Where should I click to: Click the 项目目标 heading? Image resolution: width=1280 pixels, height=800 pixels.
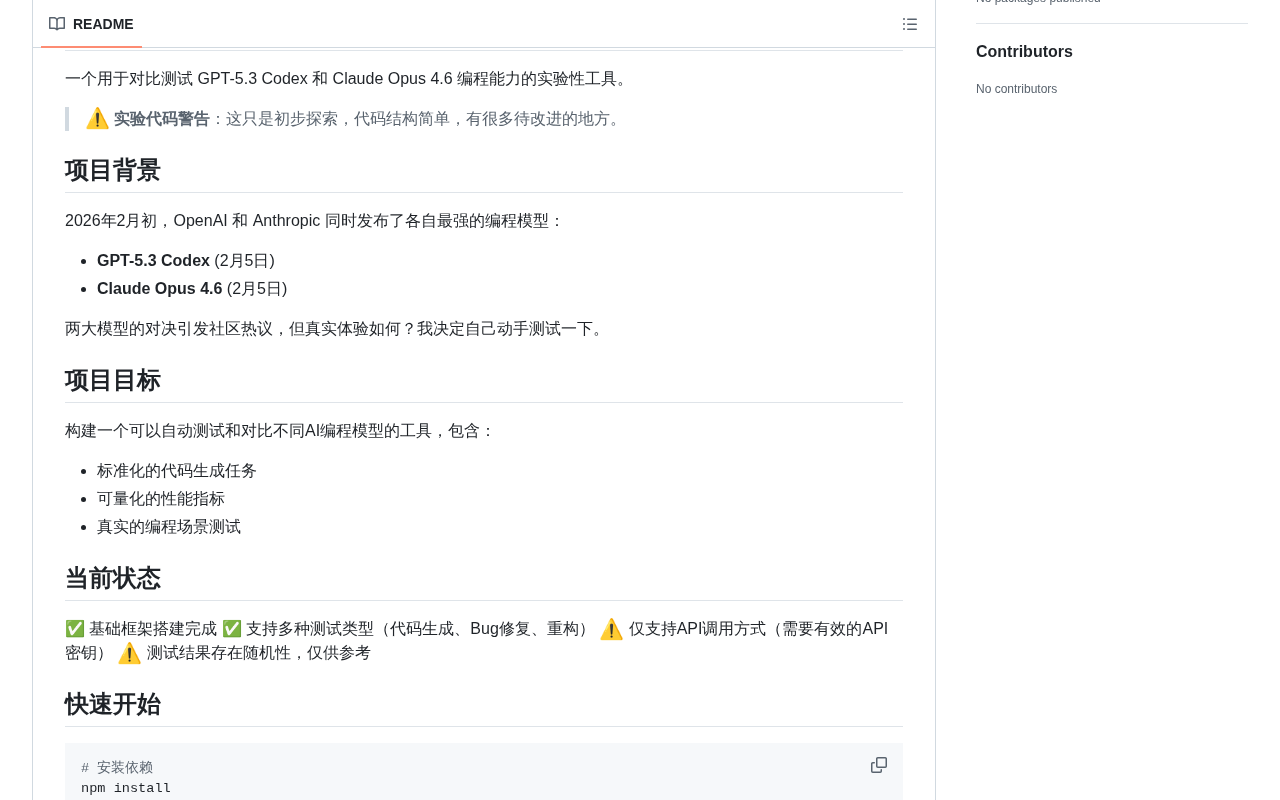point(113,380)
